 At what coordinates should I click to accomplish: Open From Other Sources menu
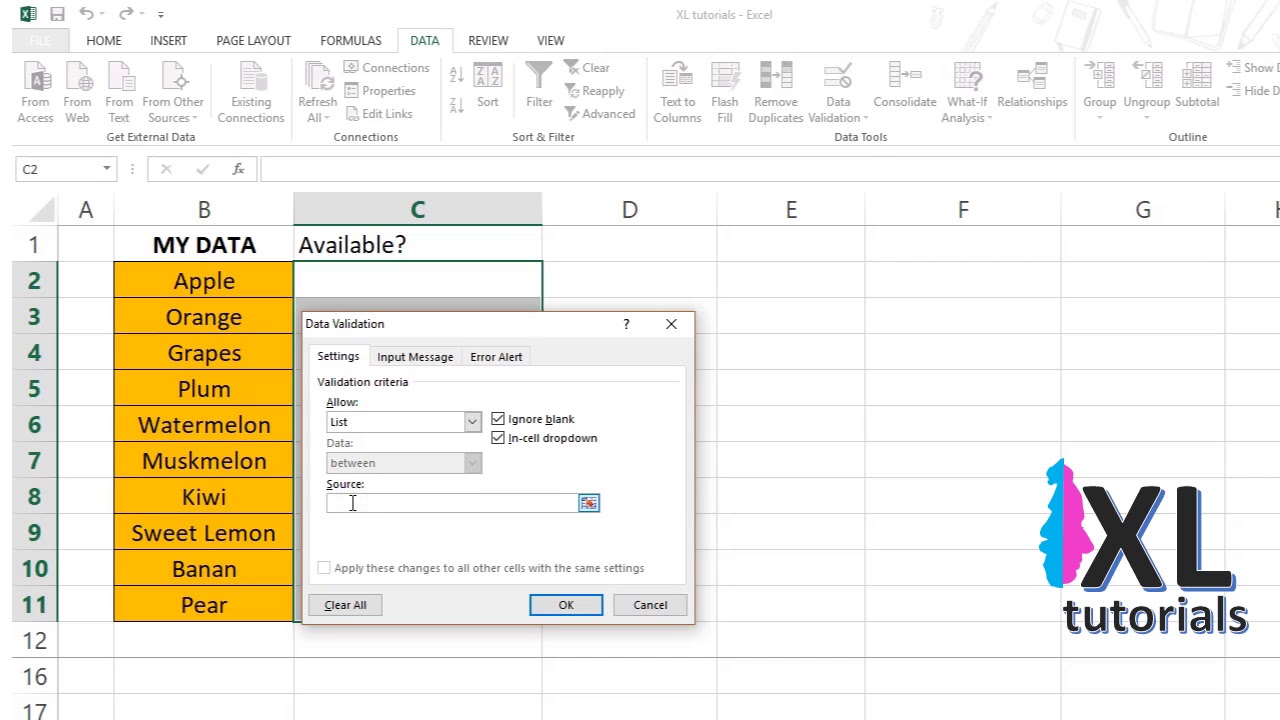pyautogui.click(x=173, y=93)
